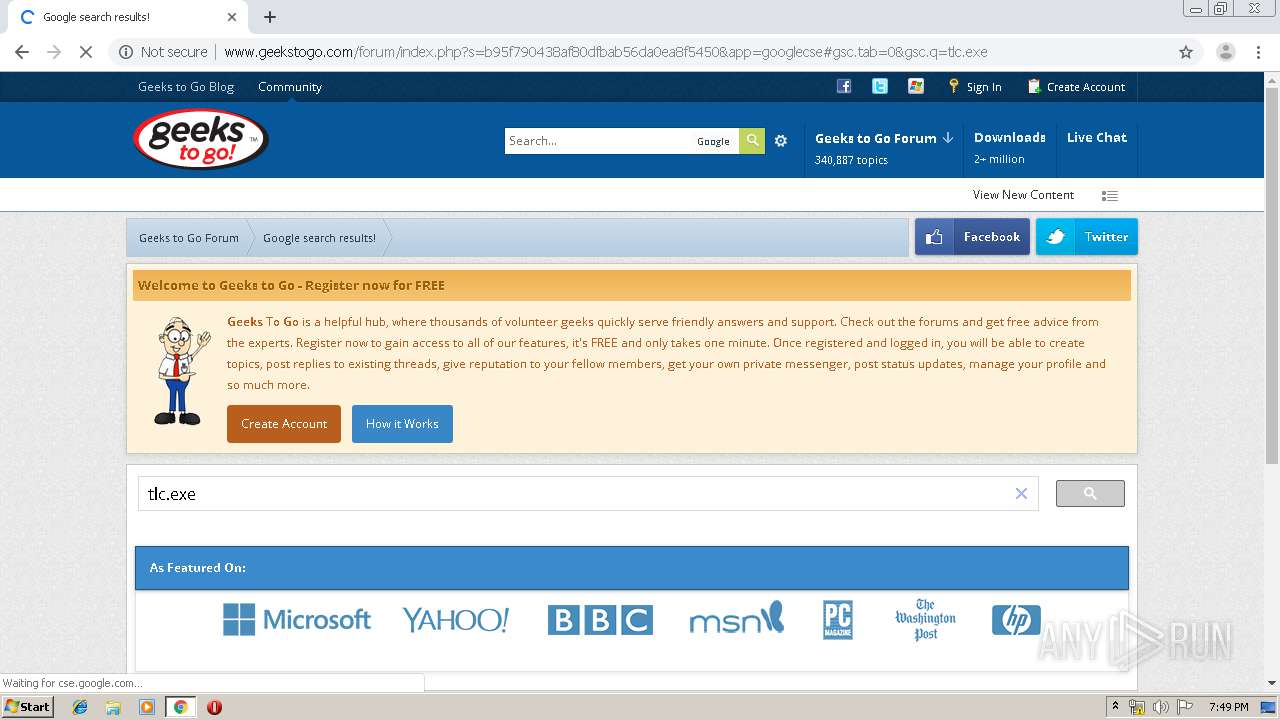The width and height of the screenshot is (1280, 720).
Task: Click the top site search input field
Action: (x=598, y=141)
